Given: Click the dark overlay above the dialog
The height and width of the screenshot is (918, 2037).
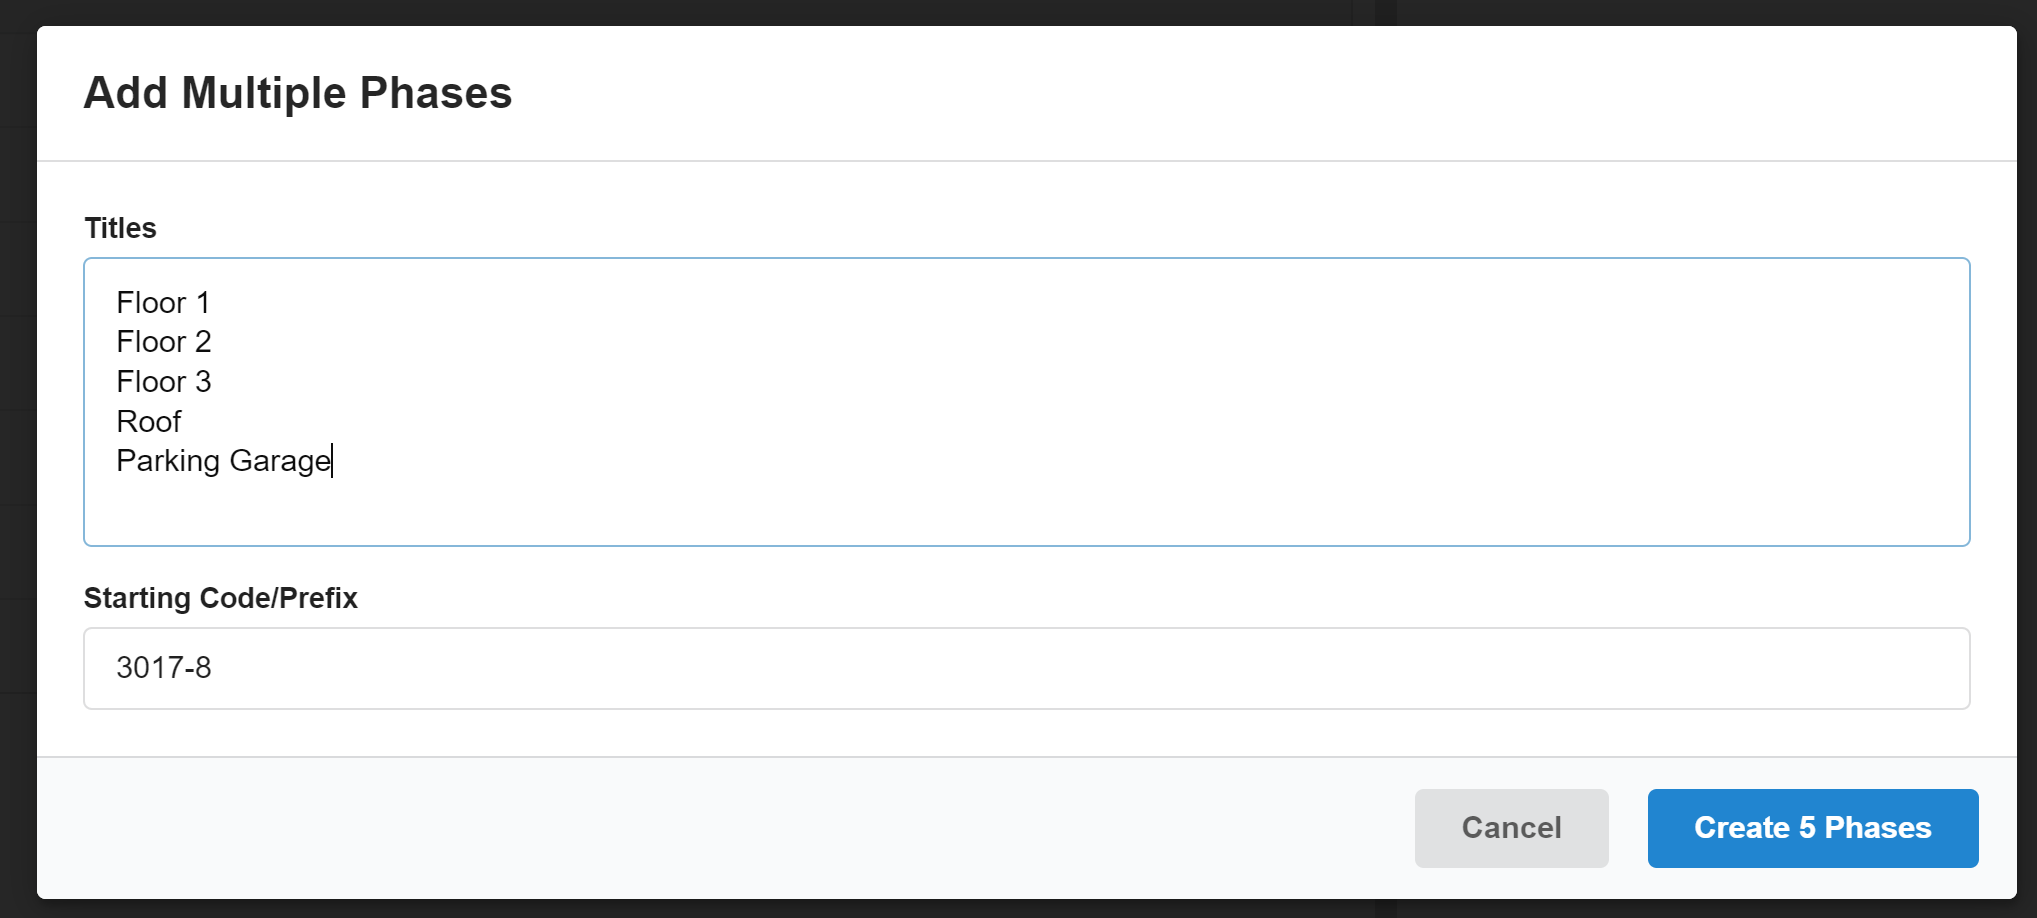Looking at the screenshot, I should [1000, 12].
